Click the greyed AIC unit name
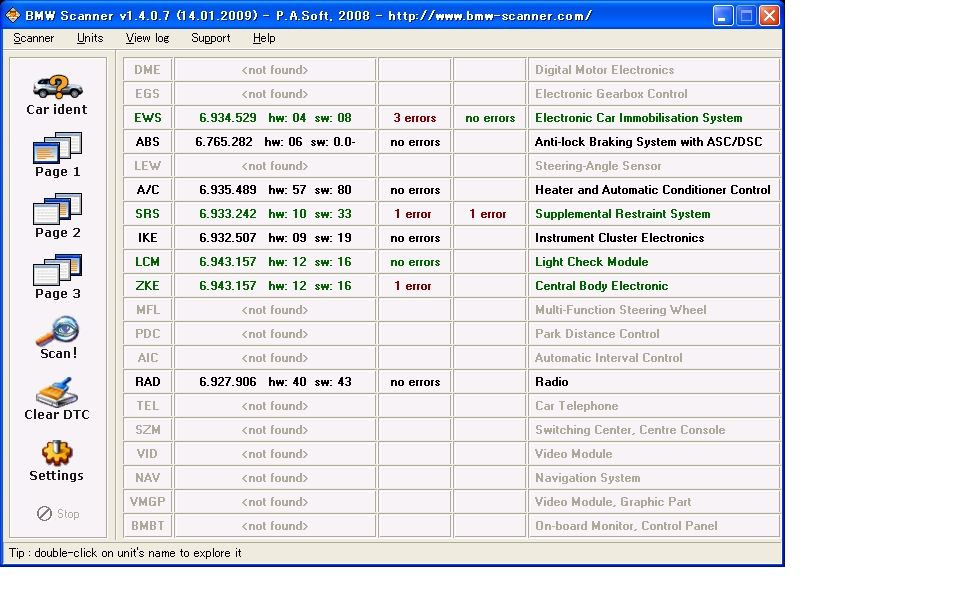 pyautogui.click(x=148, y=358)
